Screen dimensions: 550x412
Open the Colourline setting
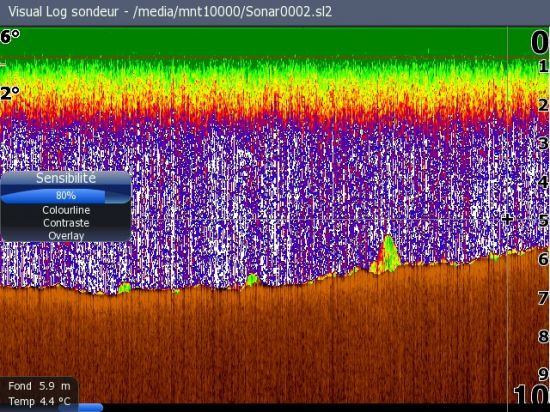pos(66,210)
